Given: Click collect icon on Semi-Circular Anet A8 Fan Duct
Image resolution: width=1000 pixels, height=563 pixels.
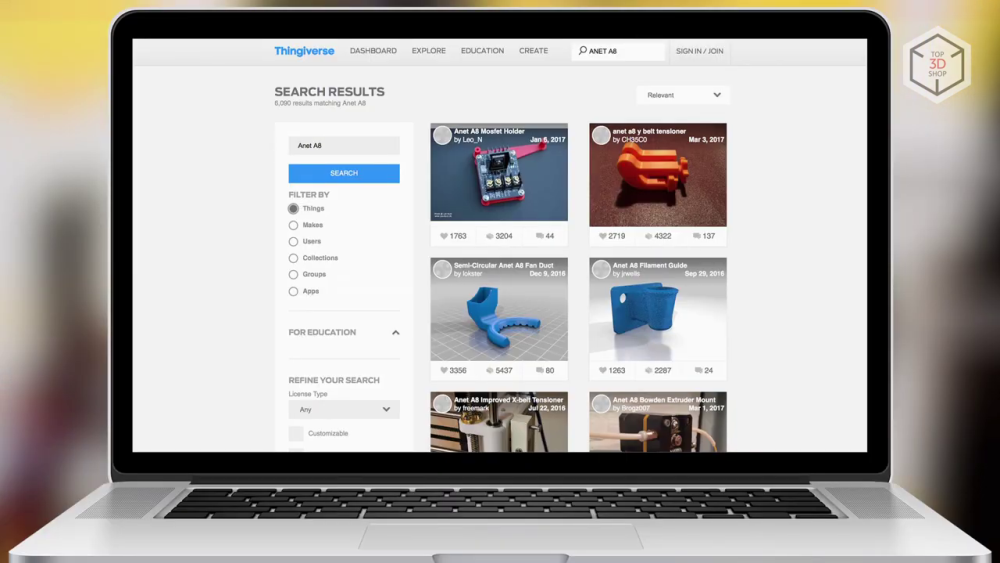Looking at the screenshot, I should coord(490,370).
